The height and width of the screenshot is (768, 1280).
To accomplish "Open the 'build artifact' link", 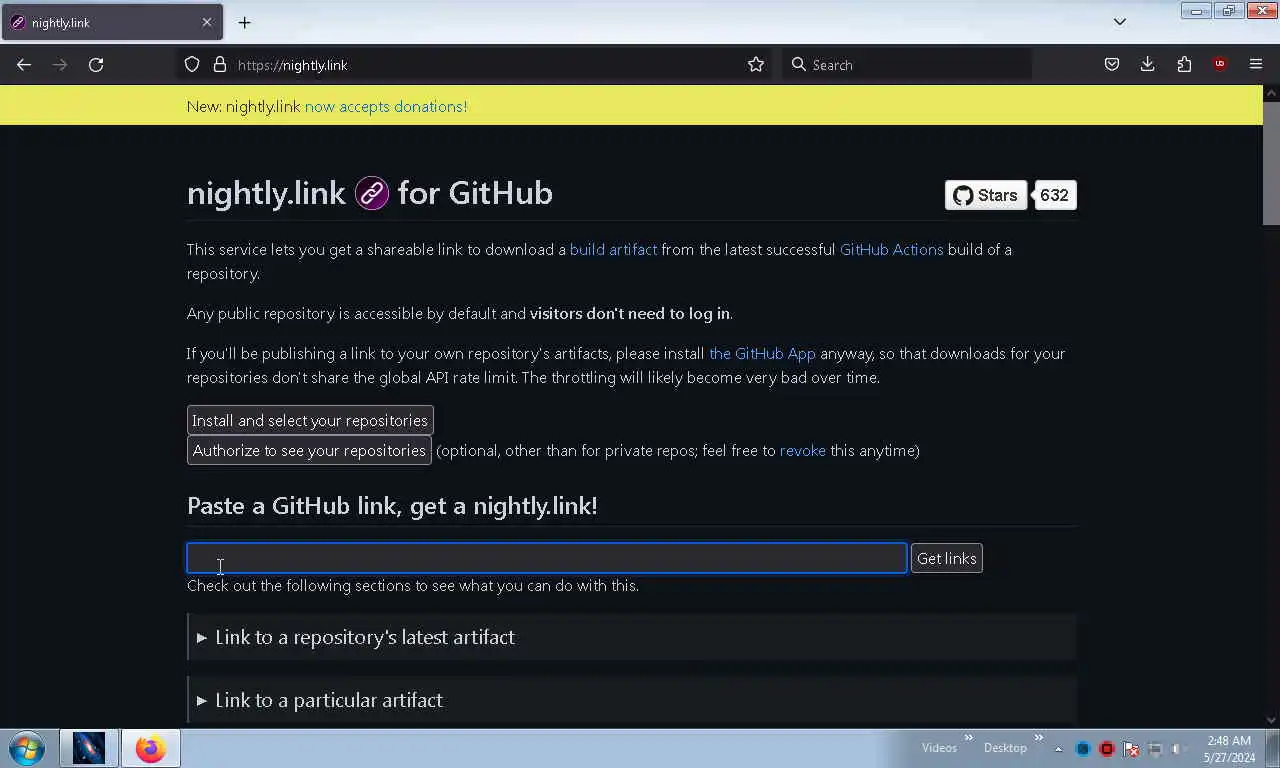I will tap(613, 249).
